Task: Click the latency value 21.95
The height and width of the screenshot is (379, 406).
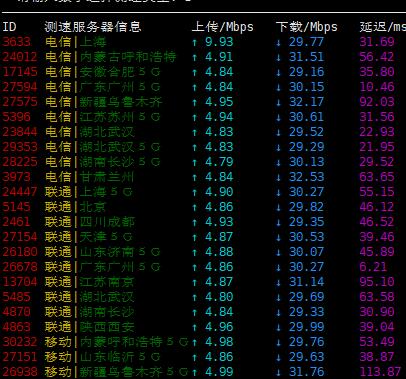Action: pyautogui.click(x=377, y=147)
